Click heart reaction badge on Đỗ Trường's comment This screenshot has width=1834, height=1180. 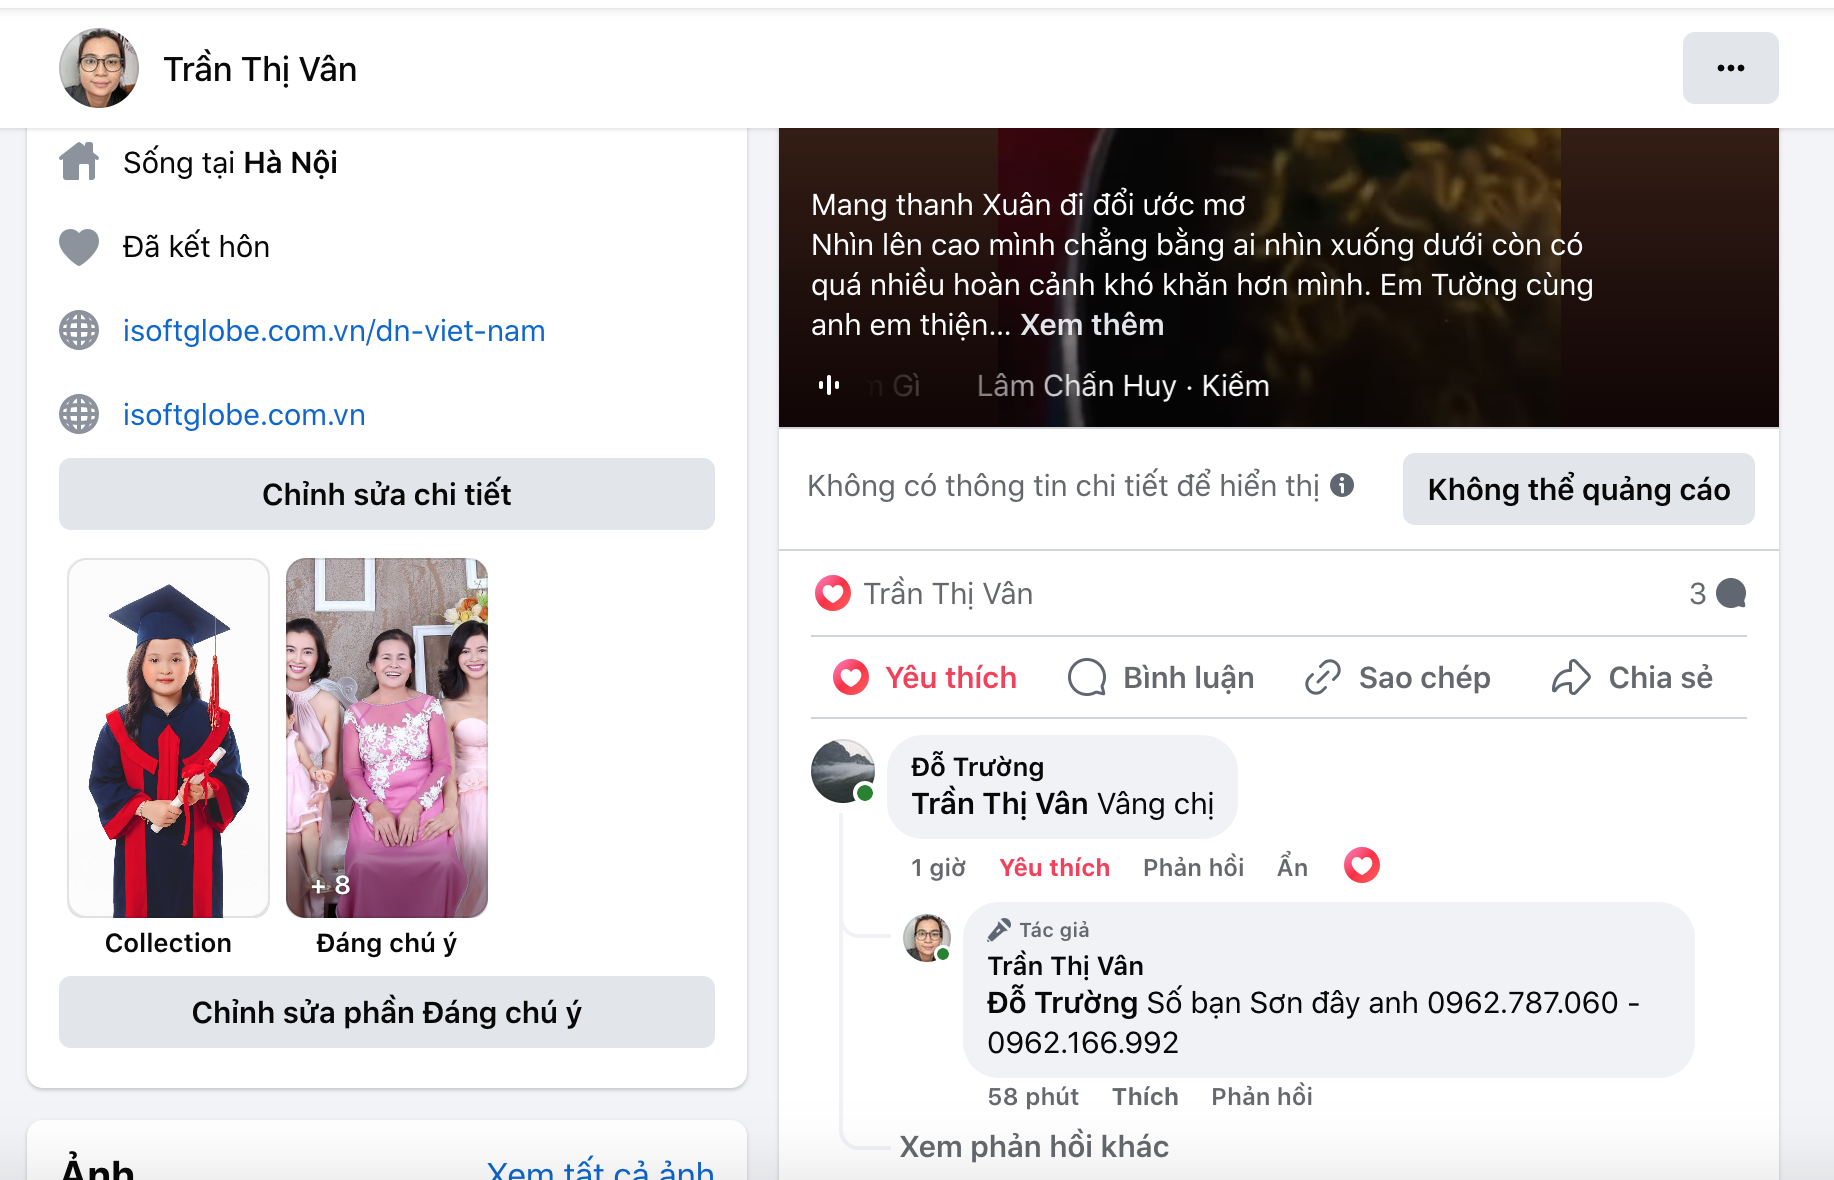tap(1361, 865)
